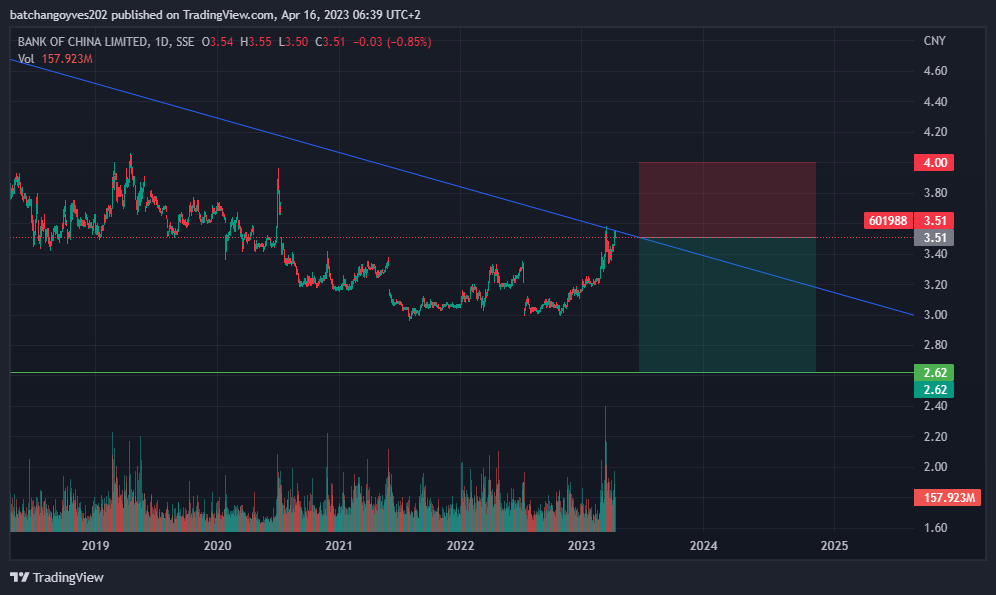
Task: Click the TradingView logo icon
Action: tap(19, 577)
